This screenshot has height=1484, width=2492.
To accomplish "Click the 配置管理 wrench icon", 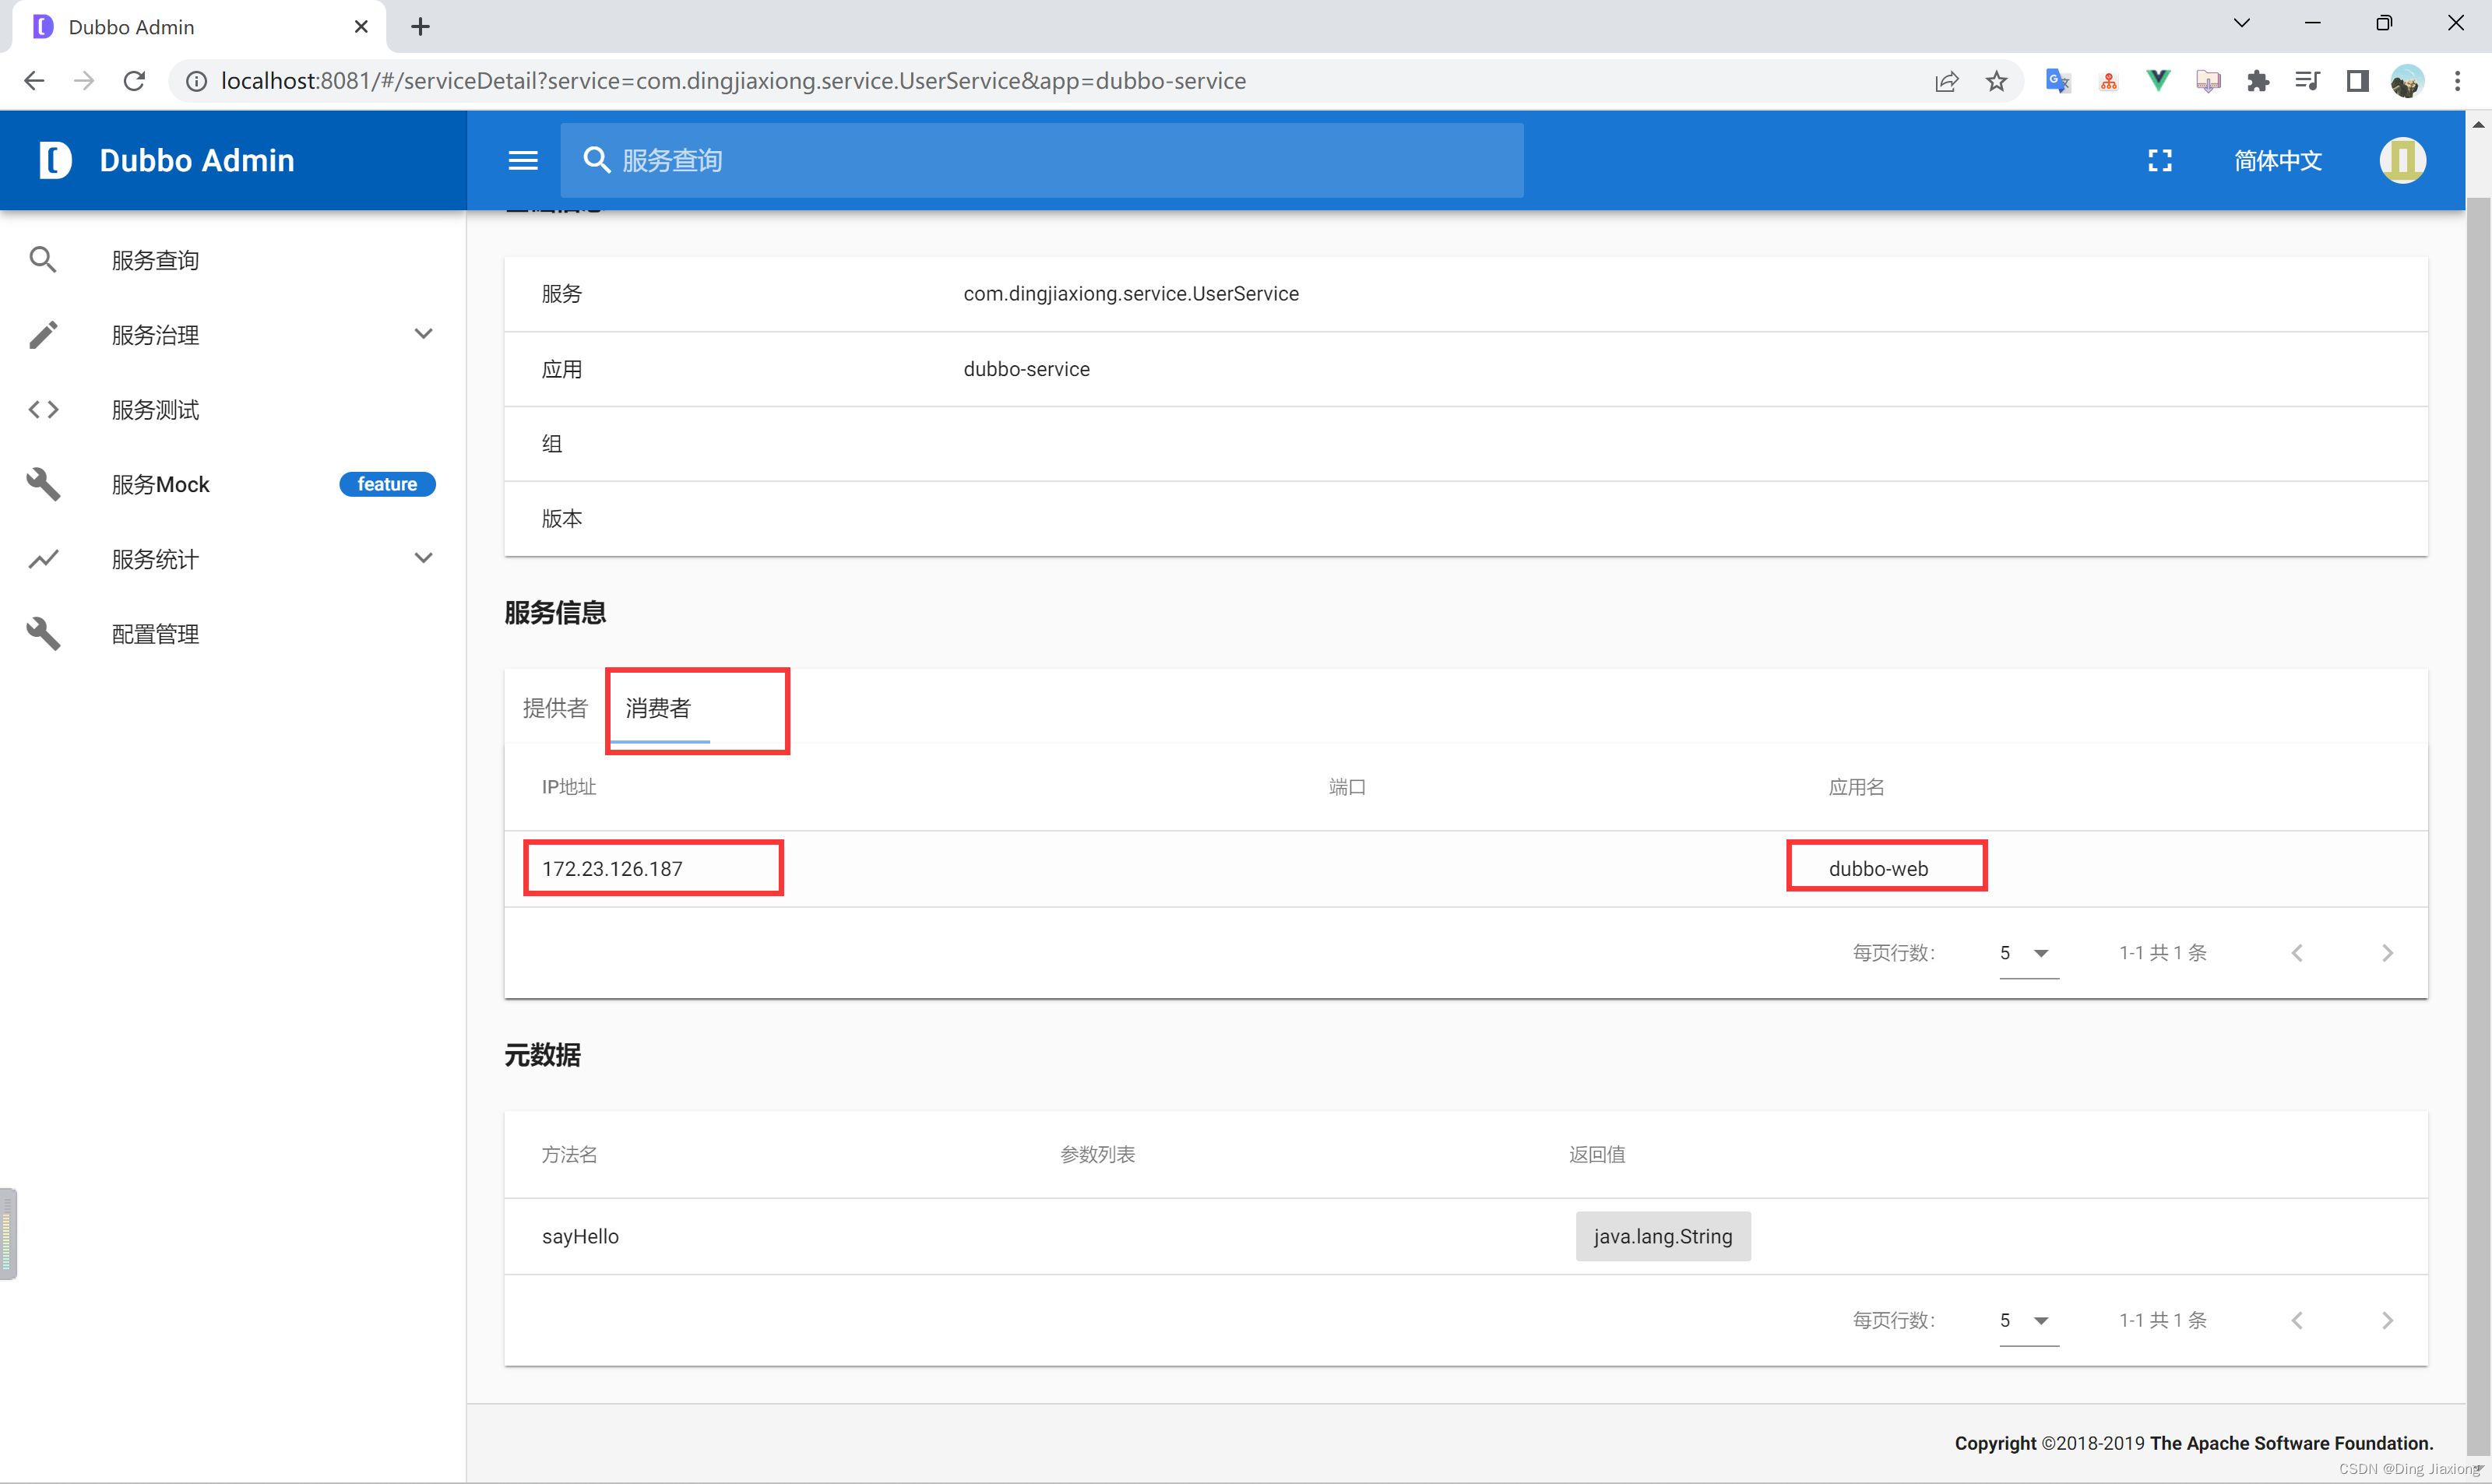I will pyautogui.click(x=43, y=634).
